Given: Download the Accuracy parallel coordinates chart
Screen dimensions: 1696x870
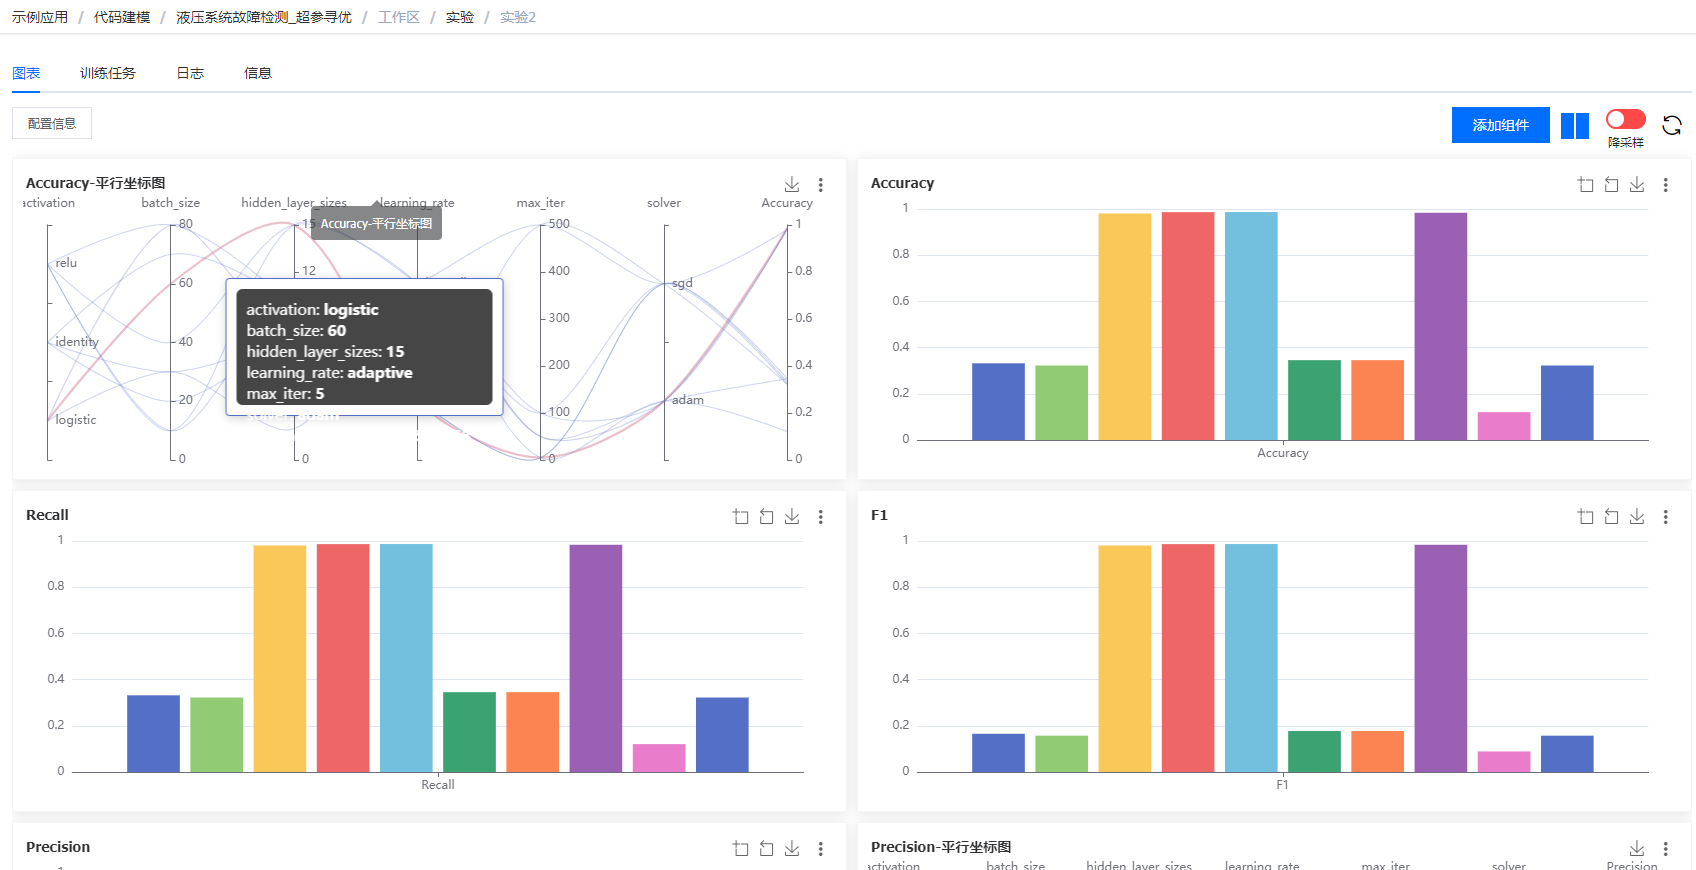Looking at the screenshot, I should (792, 184).
